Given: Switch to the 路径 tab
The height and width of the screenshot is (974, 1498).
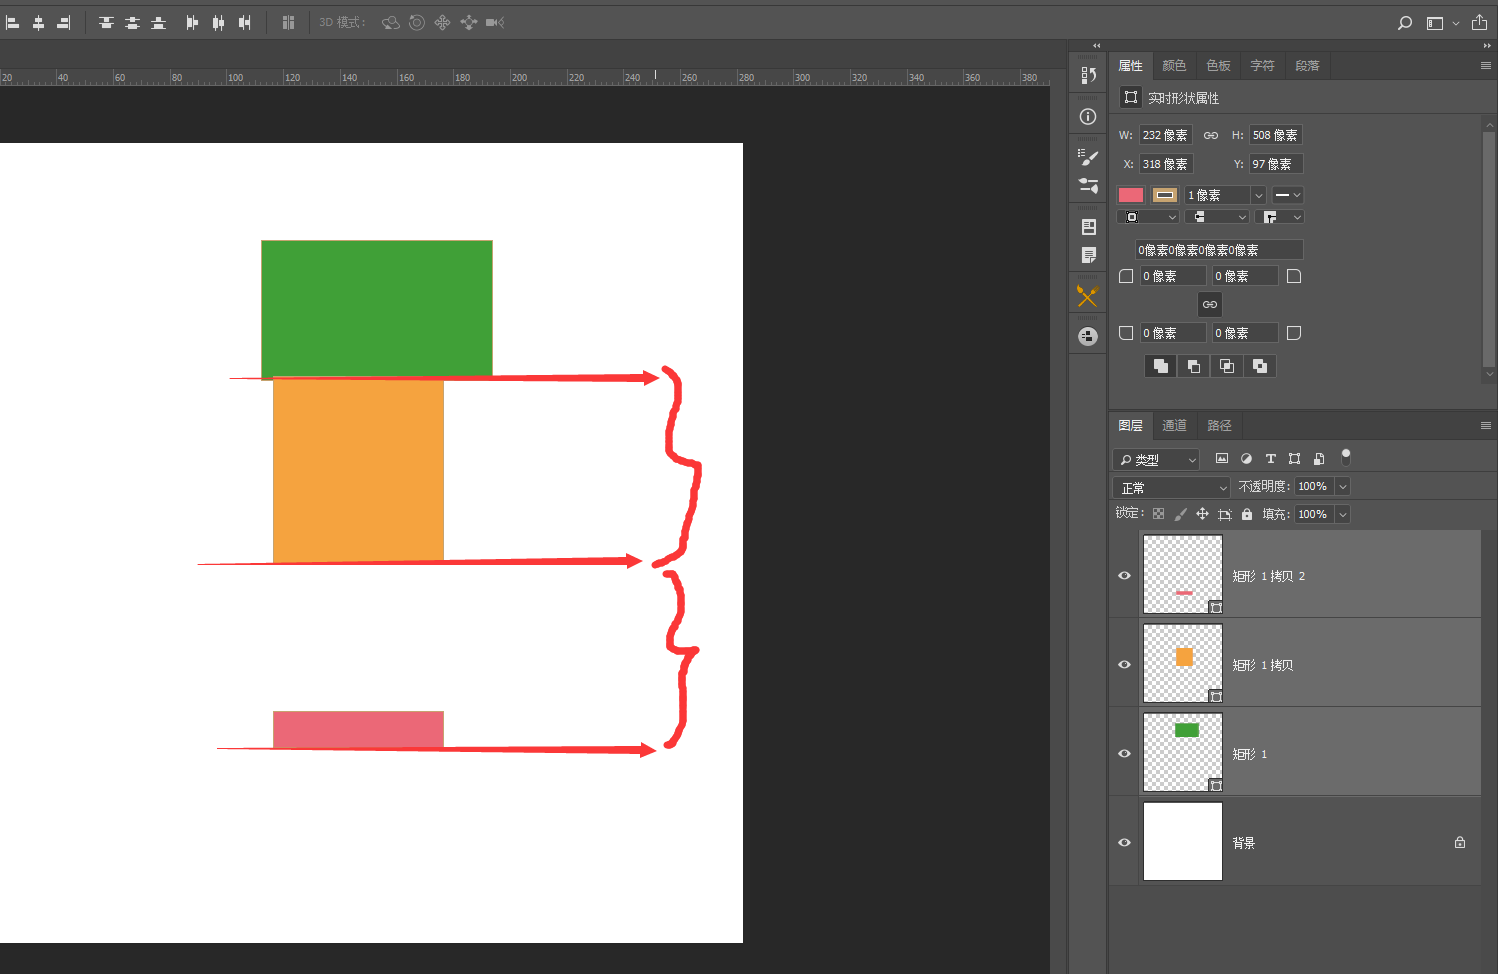Looking at the screenshot, I should [x=1219, y=425].
